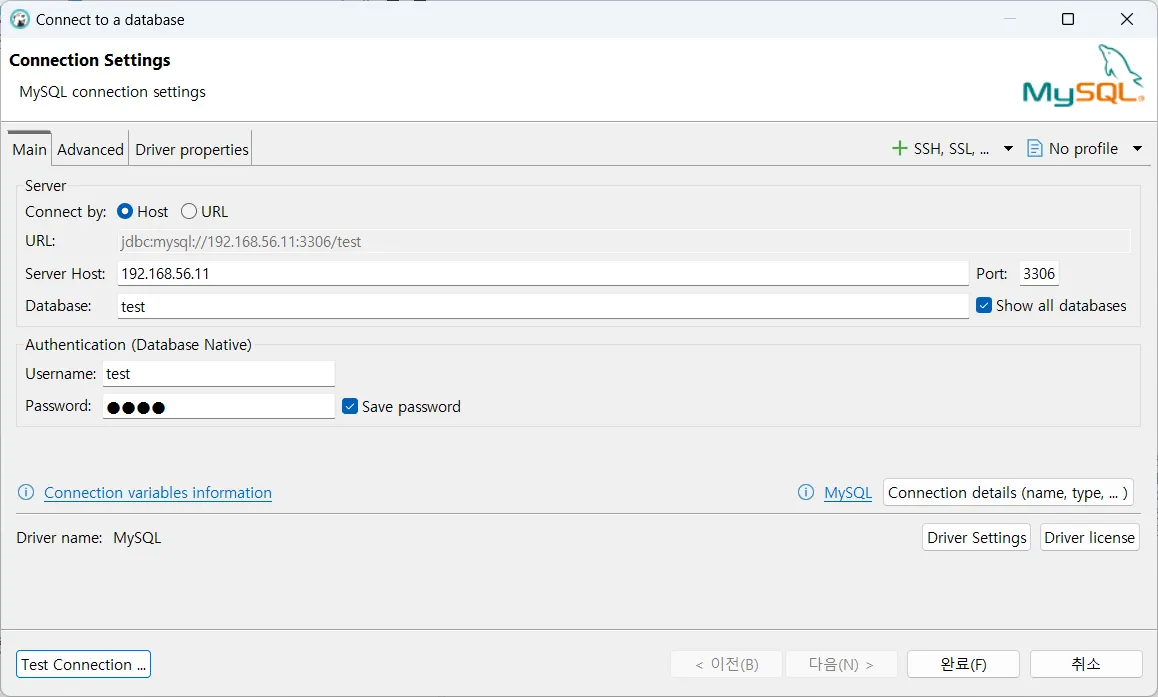
Task: Click the 다음(N) > next button
Action: tap(841, 665)
